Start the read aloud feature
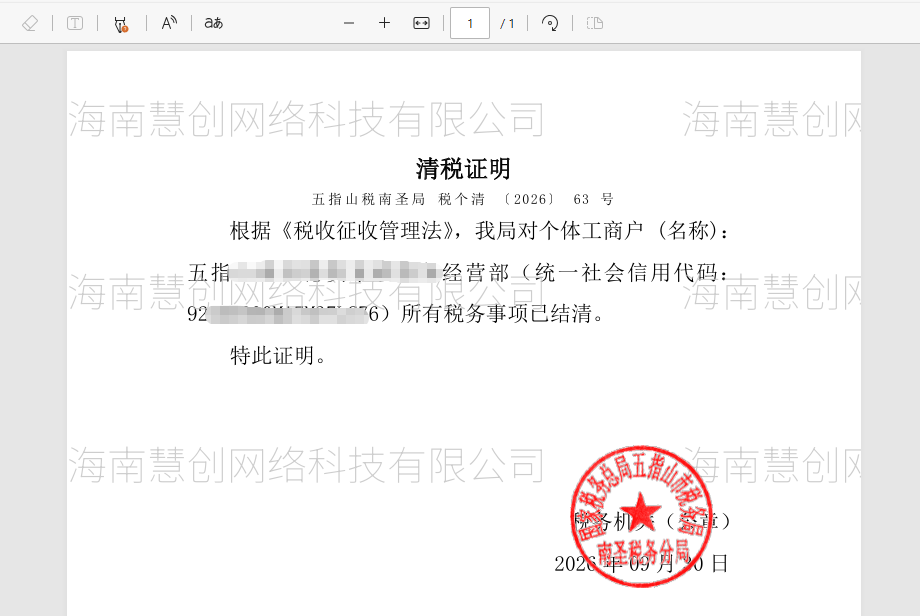The width and height of the screenshot is (920, 616). (169, 23)
